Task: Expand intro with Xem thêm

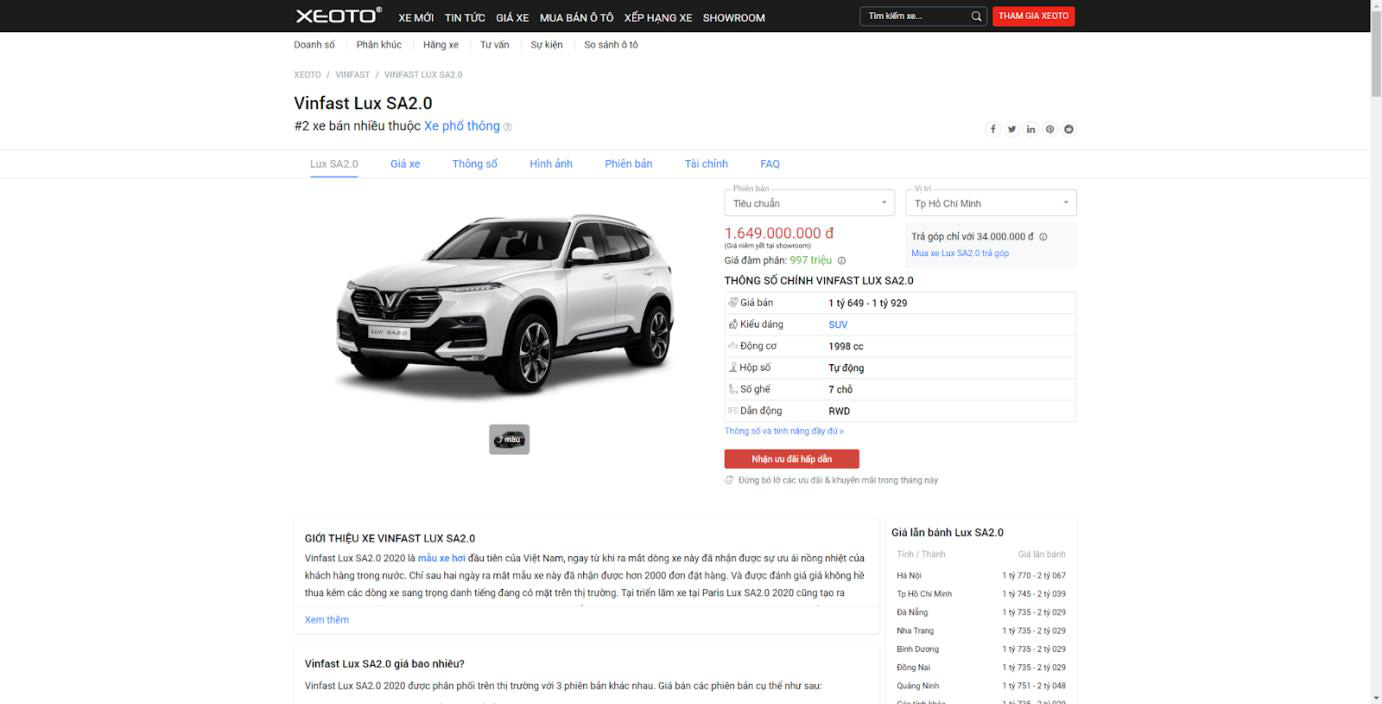Action: click(327, 620)
